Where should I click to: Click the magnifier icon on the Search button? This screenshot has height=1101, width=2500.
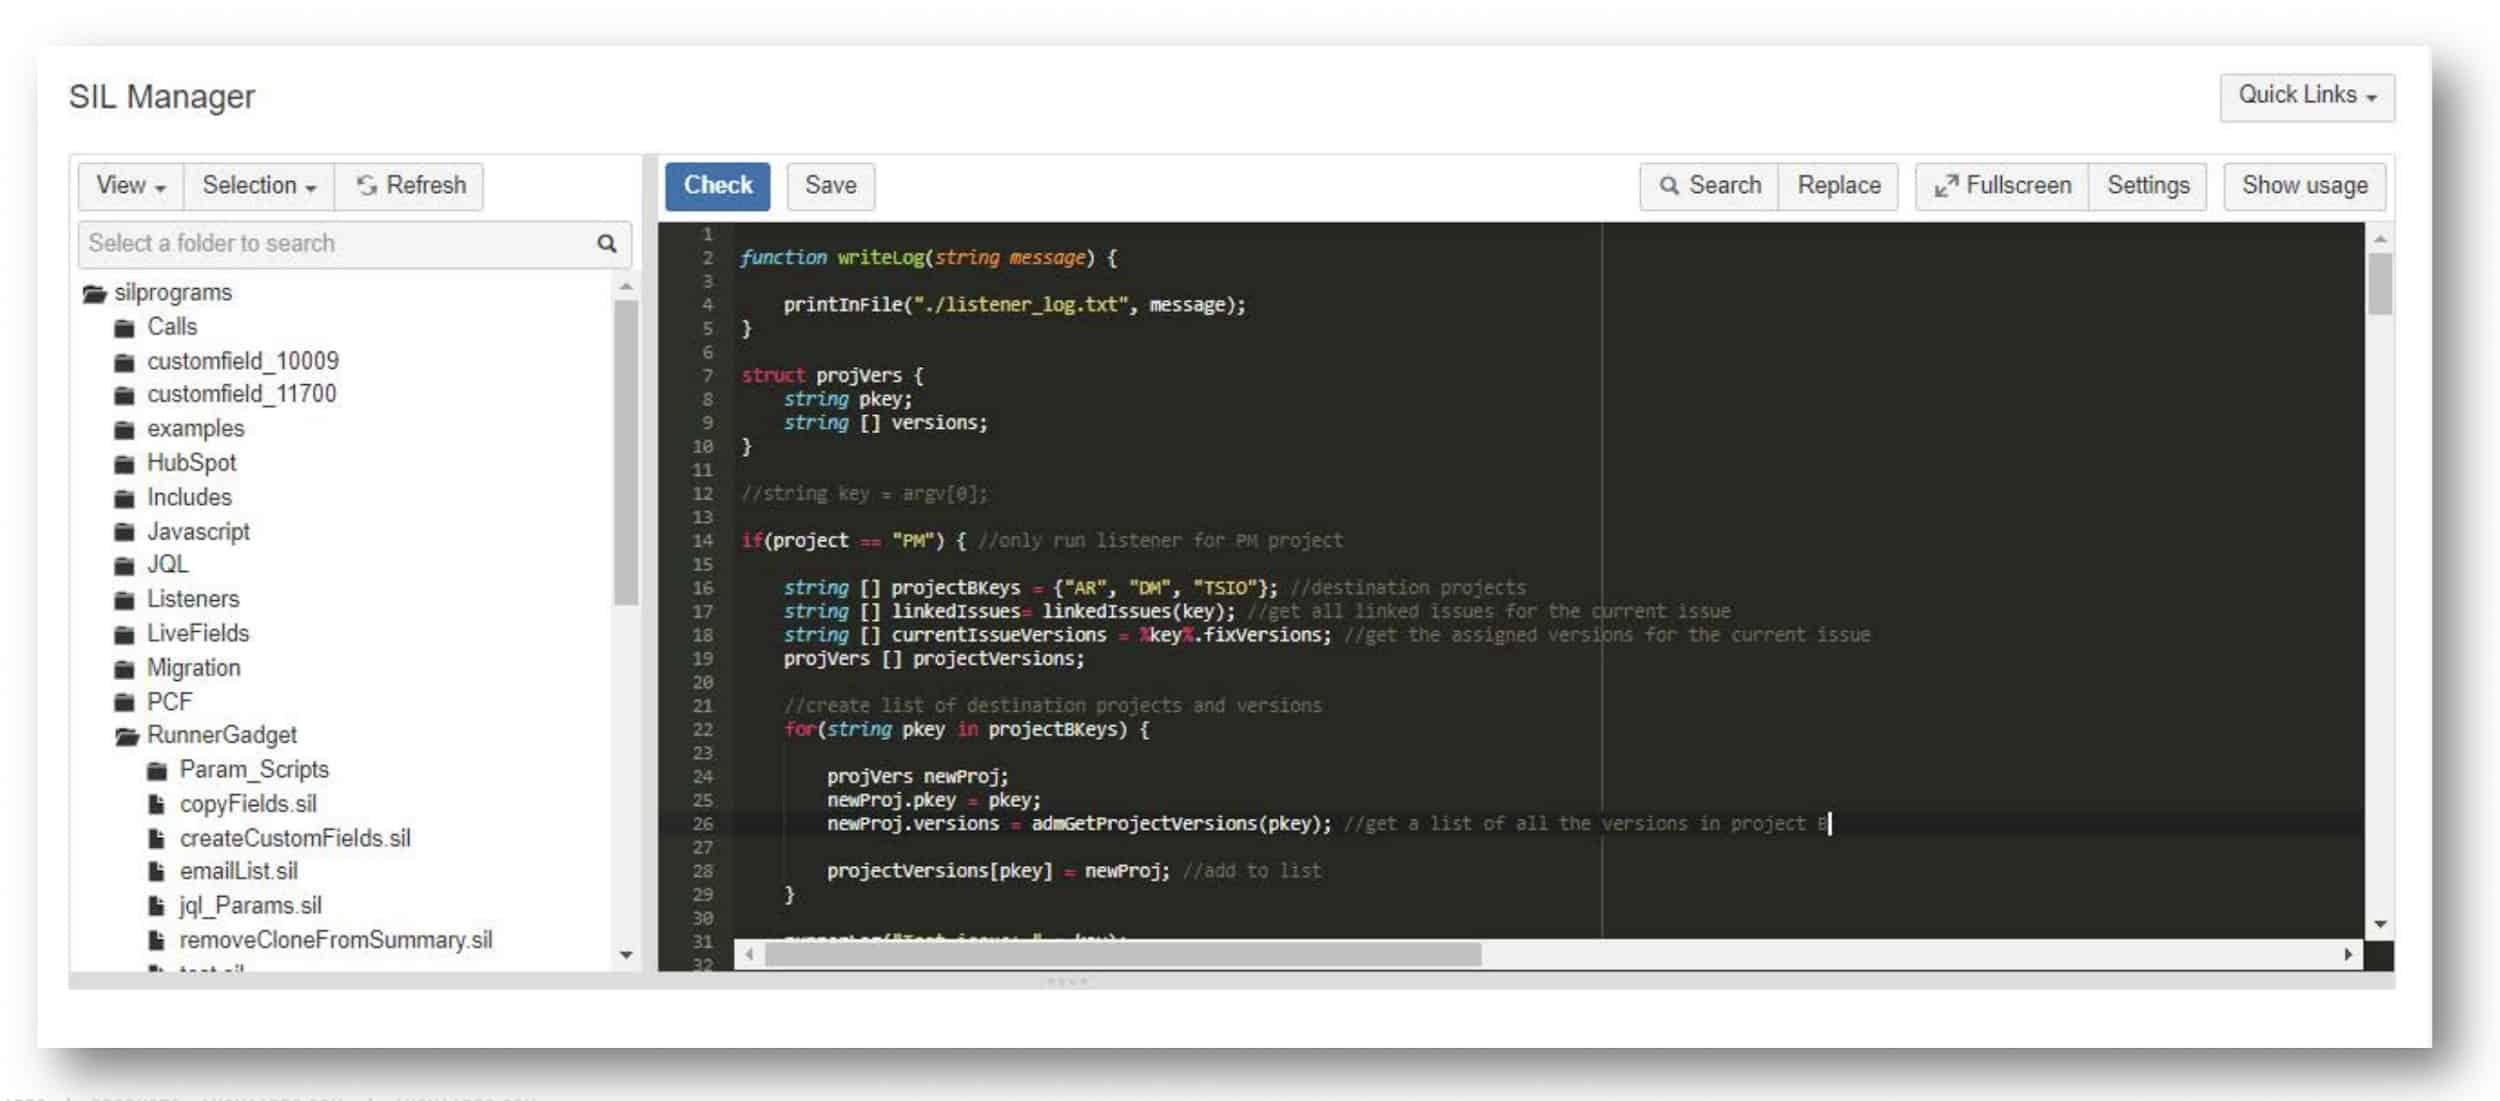1668,185
